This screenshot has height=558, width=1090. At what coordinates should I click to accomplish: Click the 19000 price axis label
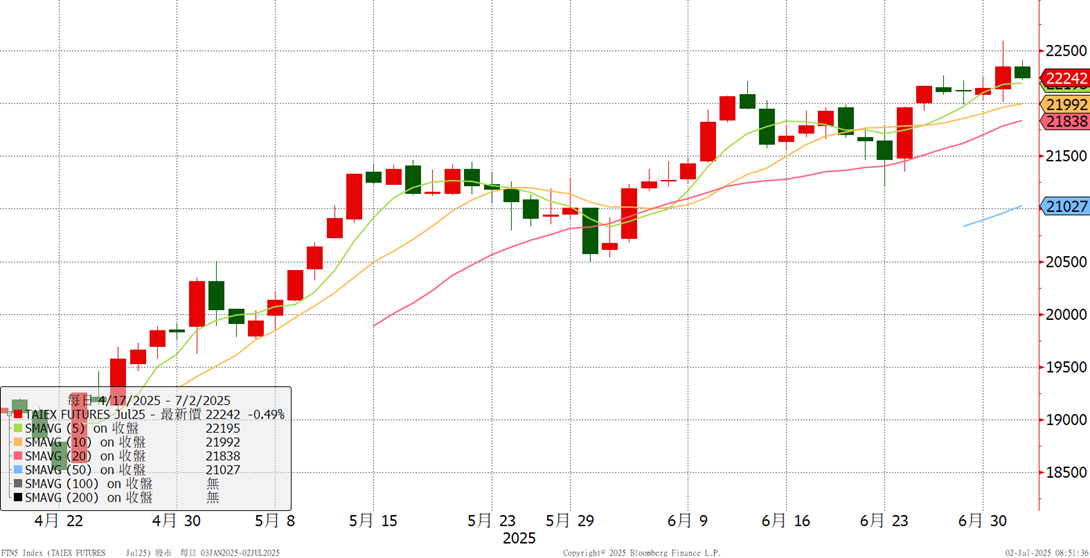[1066, 420]
